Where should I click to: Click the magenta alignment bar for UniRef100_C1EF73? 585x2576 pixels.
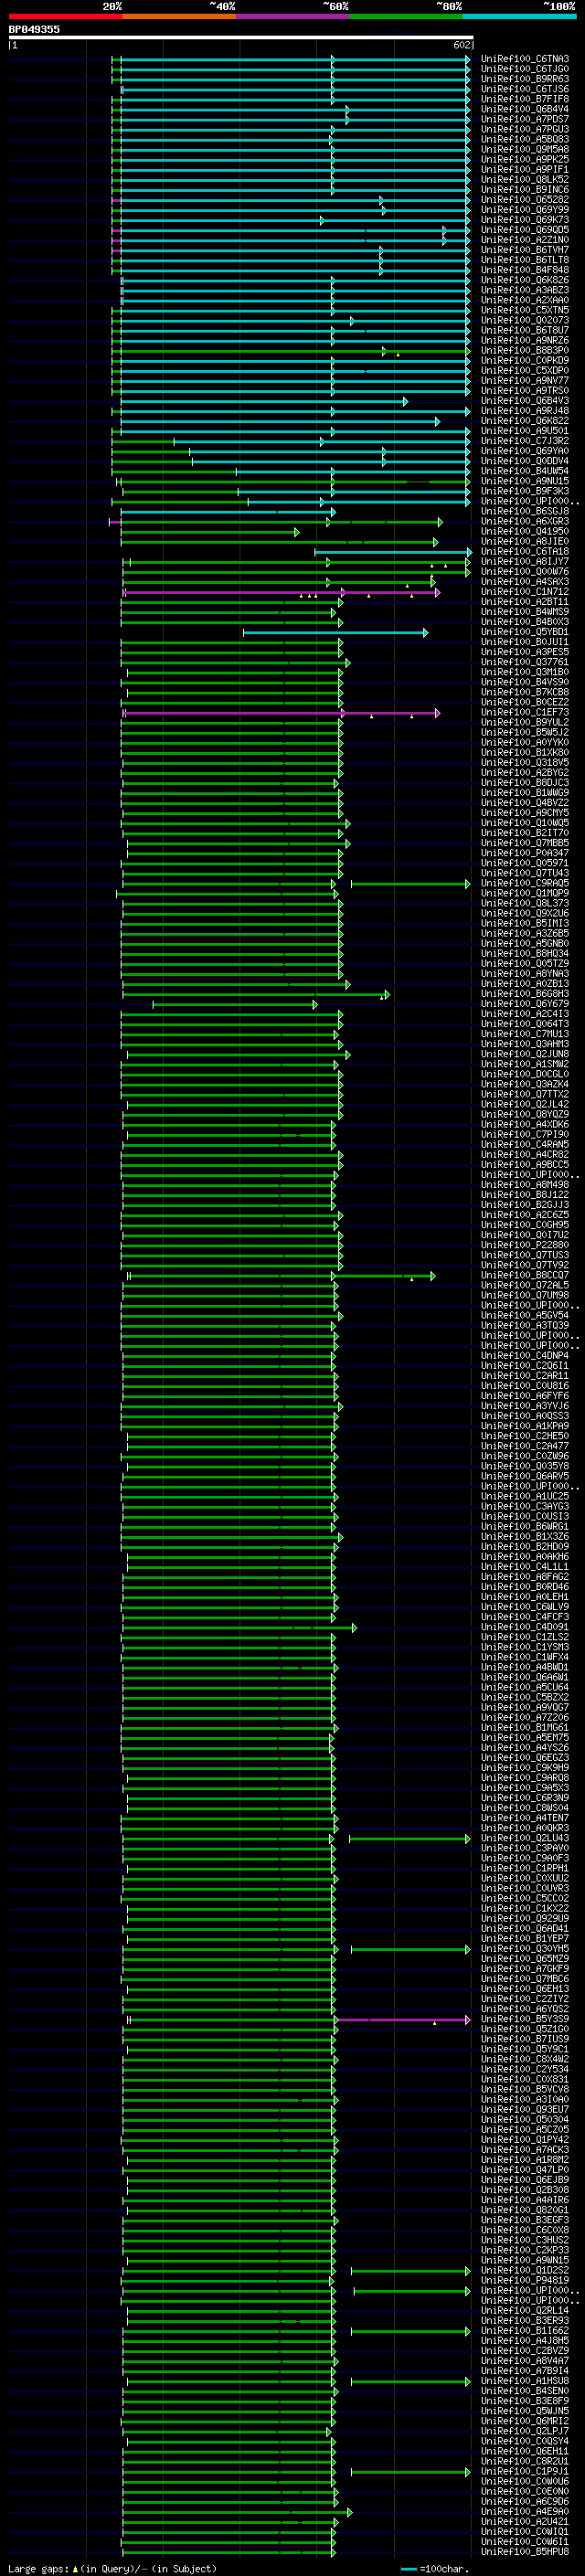click(281, 713)
